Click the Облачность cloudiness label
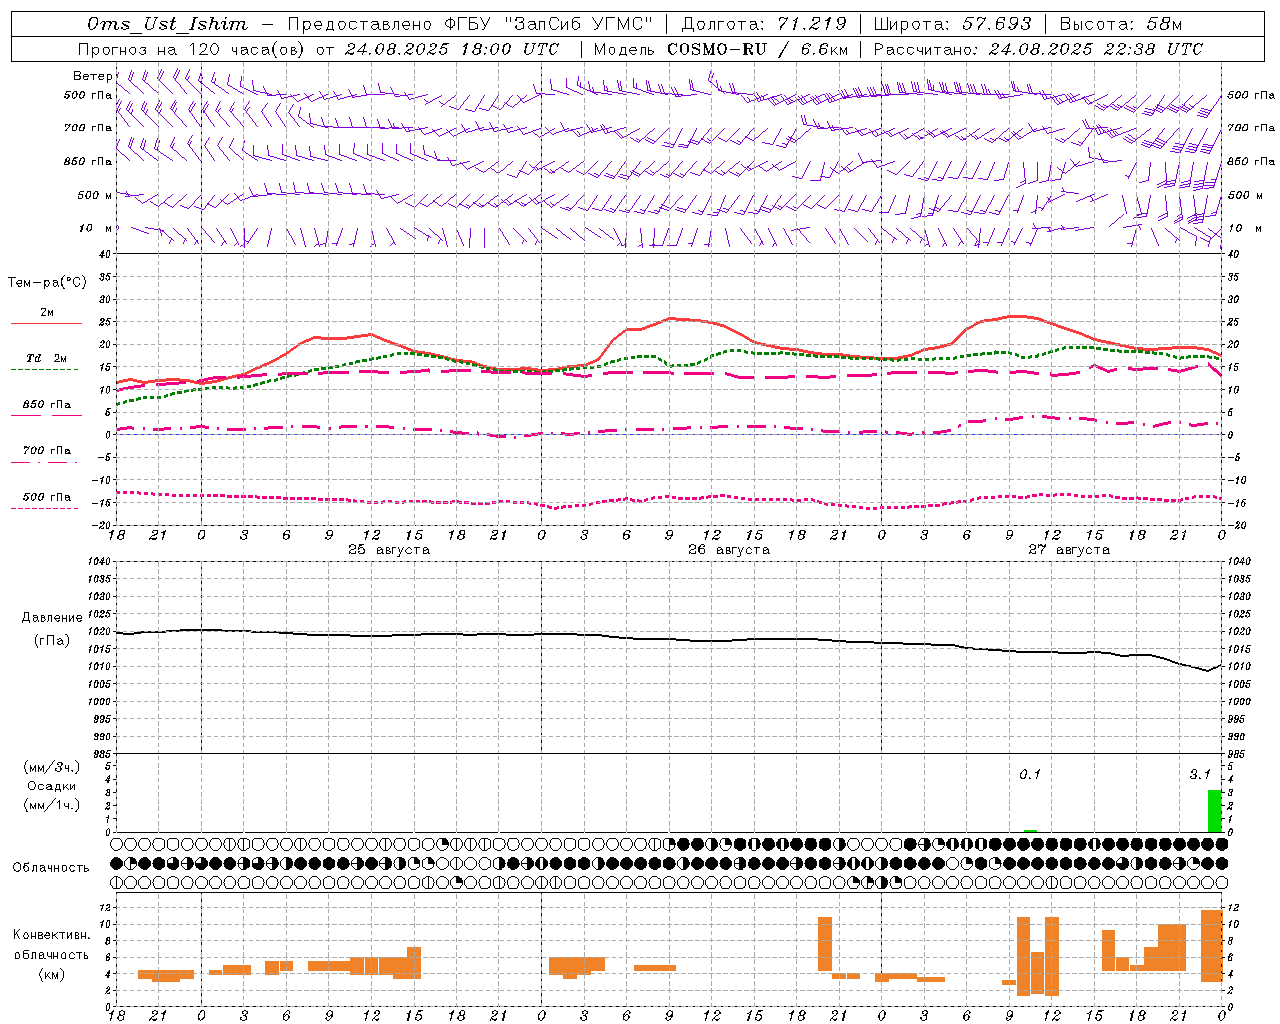Image resolution: width=1280 pixels, height=1024 pixels. click(51, 867)
